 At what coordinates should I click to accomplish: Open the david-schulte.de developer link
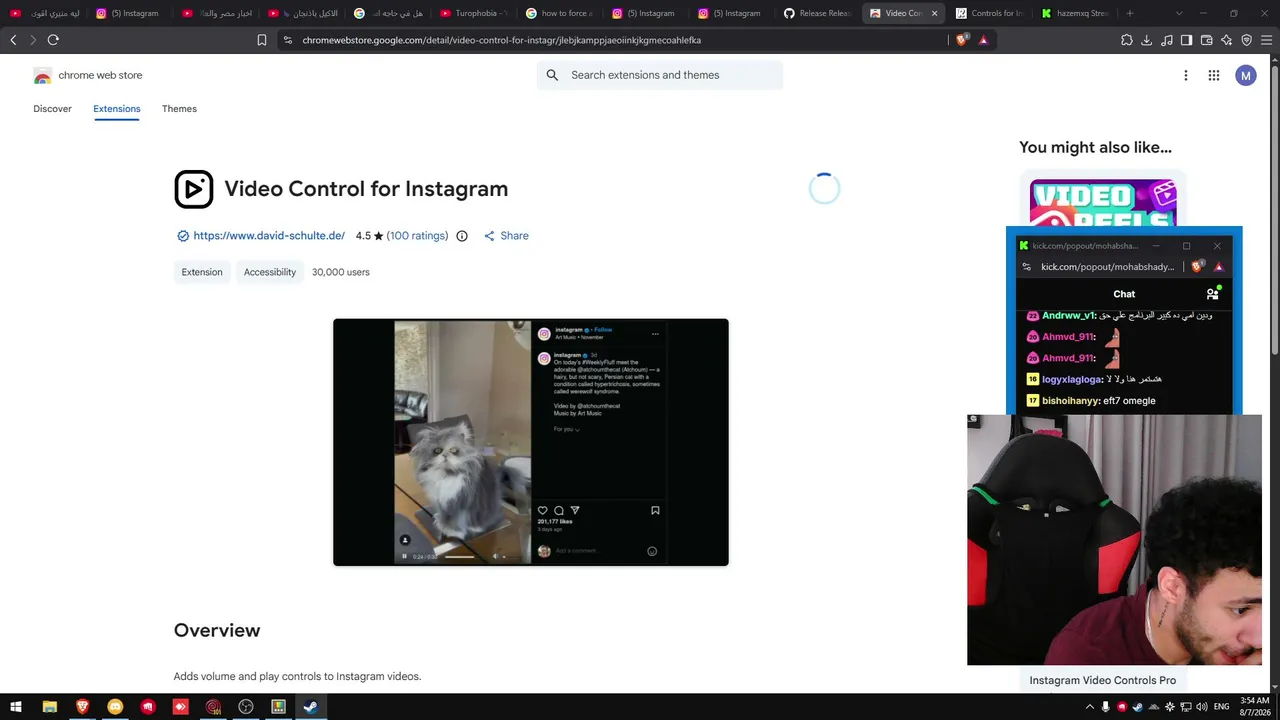click(x=269, y=236)
